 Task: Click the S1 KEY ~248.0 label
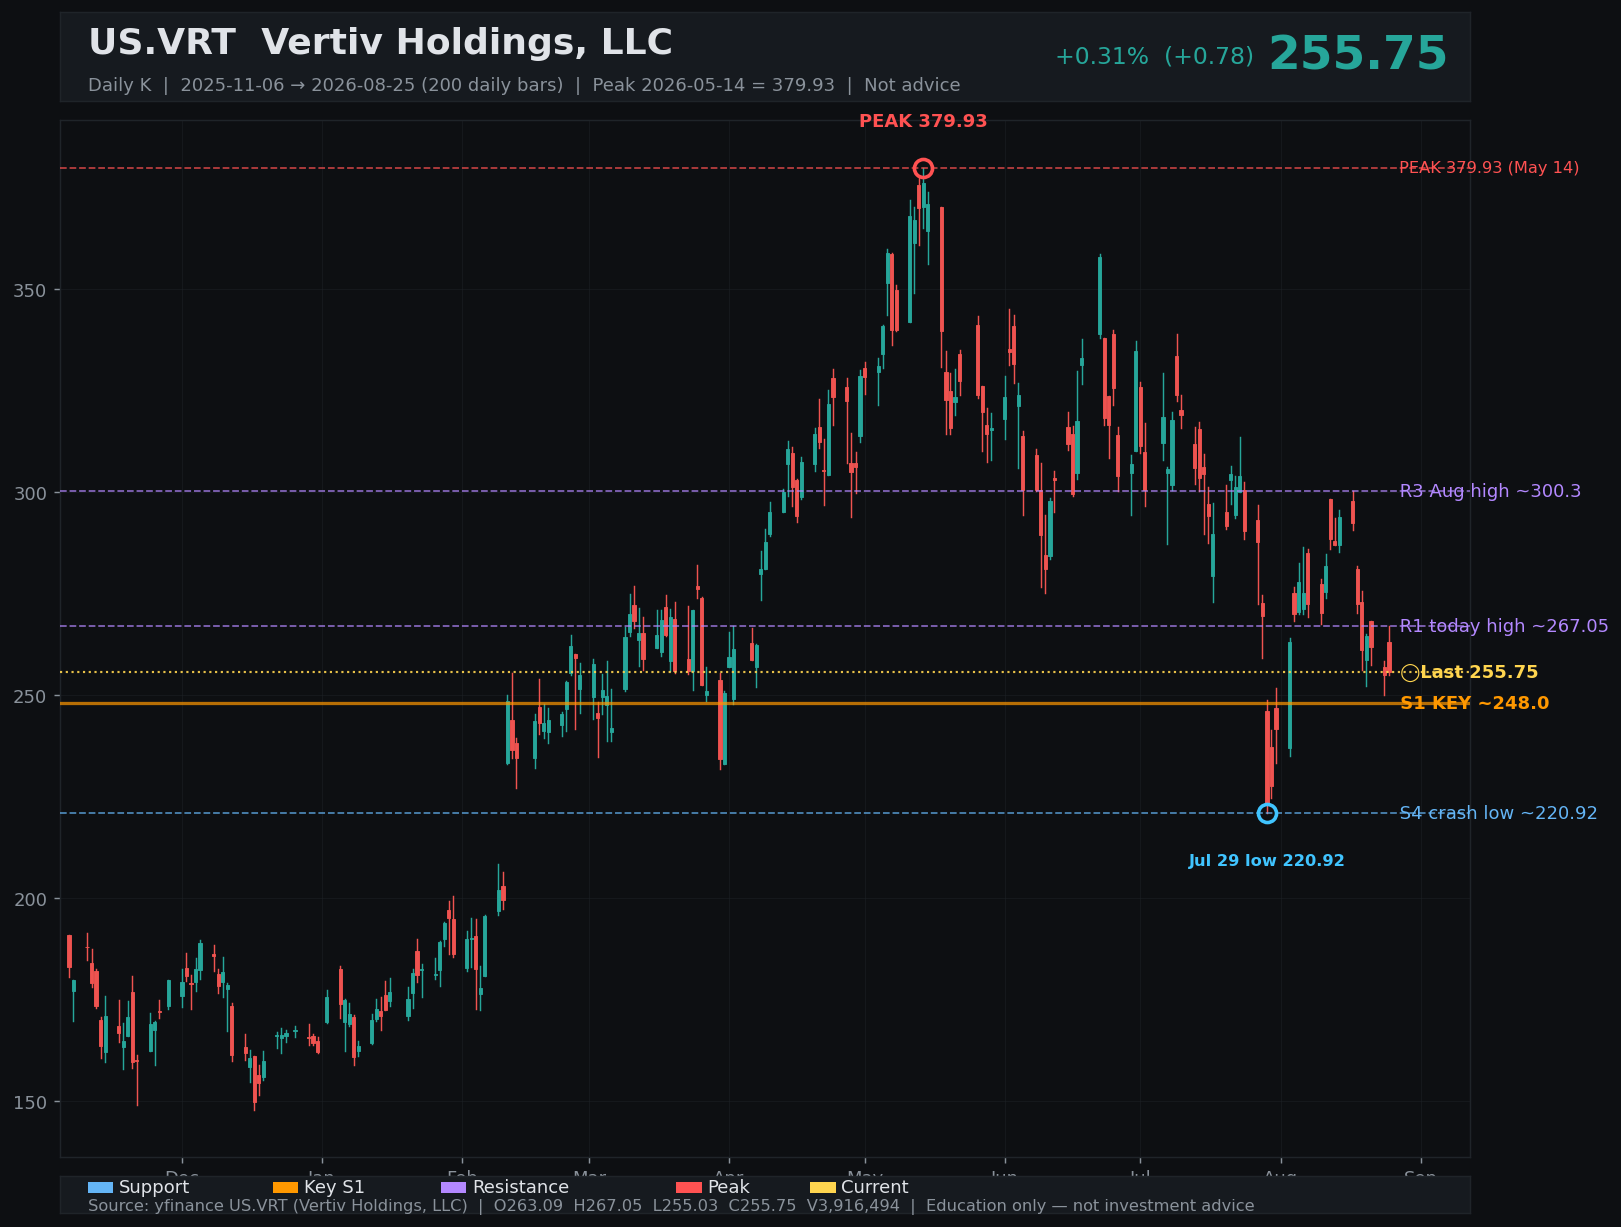1474,703
